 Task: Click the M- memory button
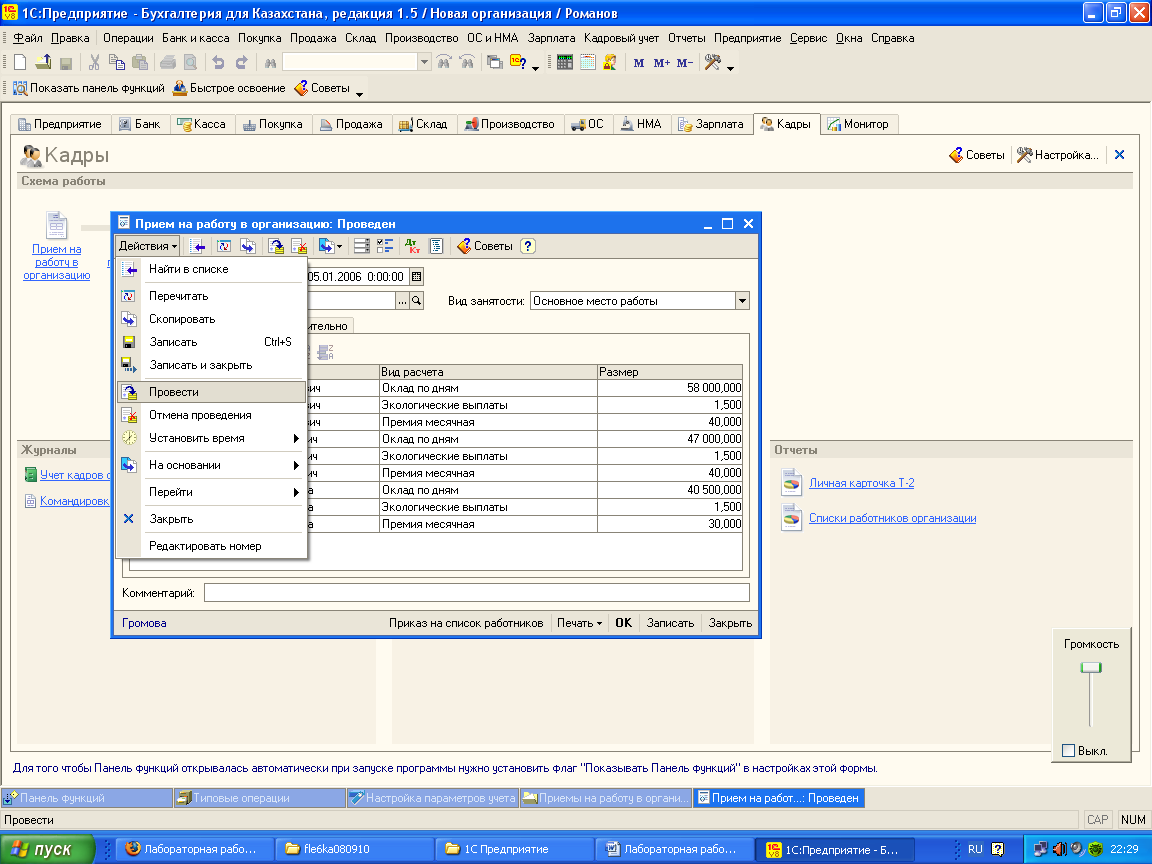click(685, 63)
